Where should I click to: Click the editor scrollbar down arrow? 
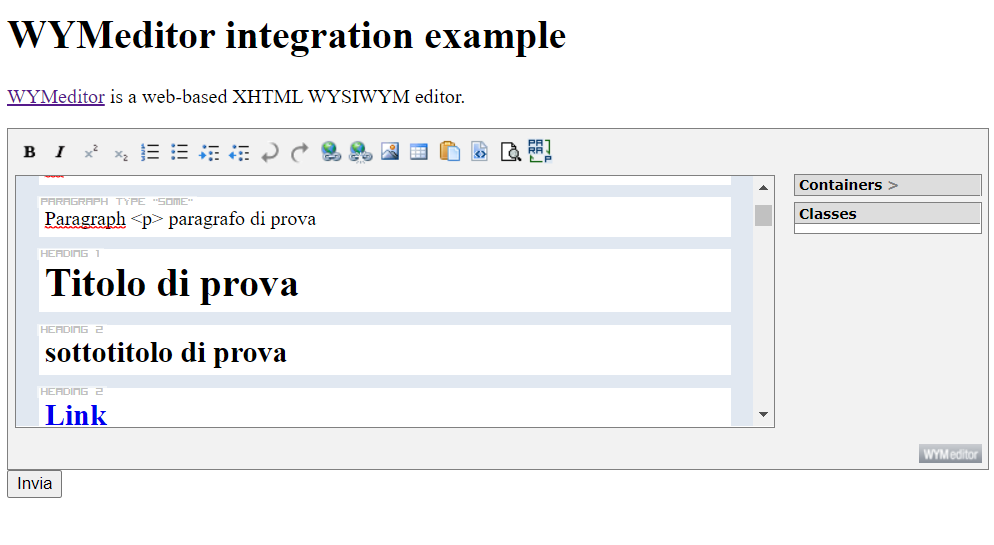(763, 414)
